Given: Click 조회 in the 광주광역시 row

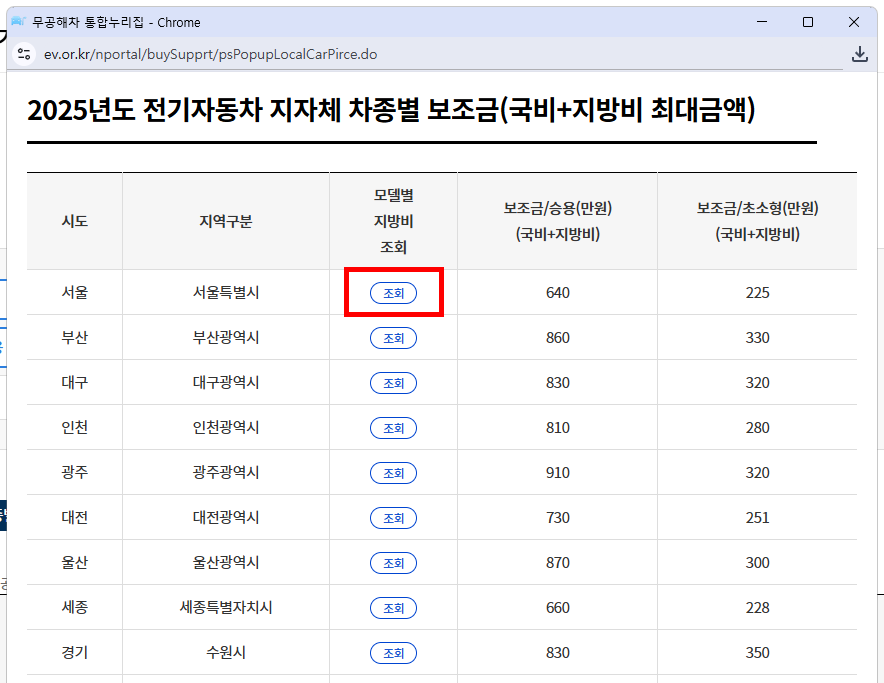Looking at the screenshot, I should (x=393, y=472).
